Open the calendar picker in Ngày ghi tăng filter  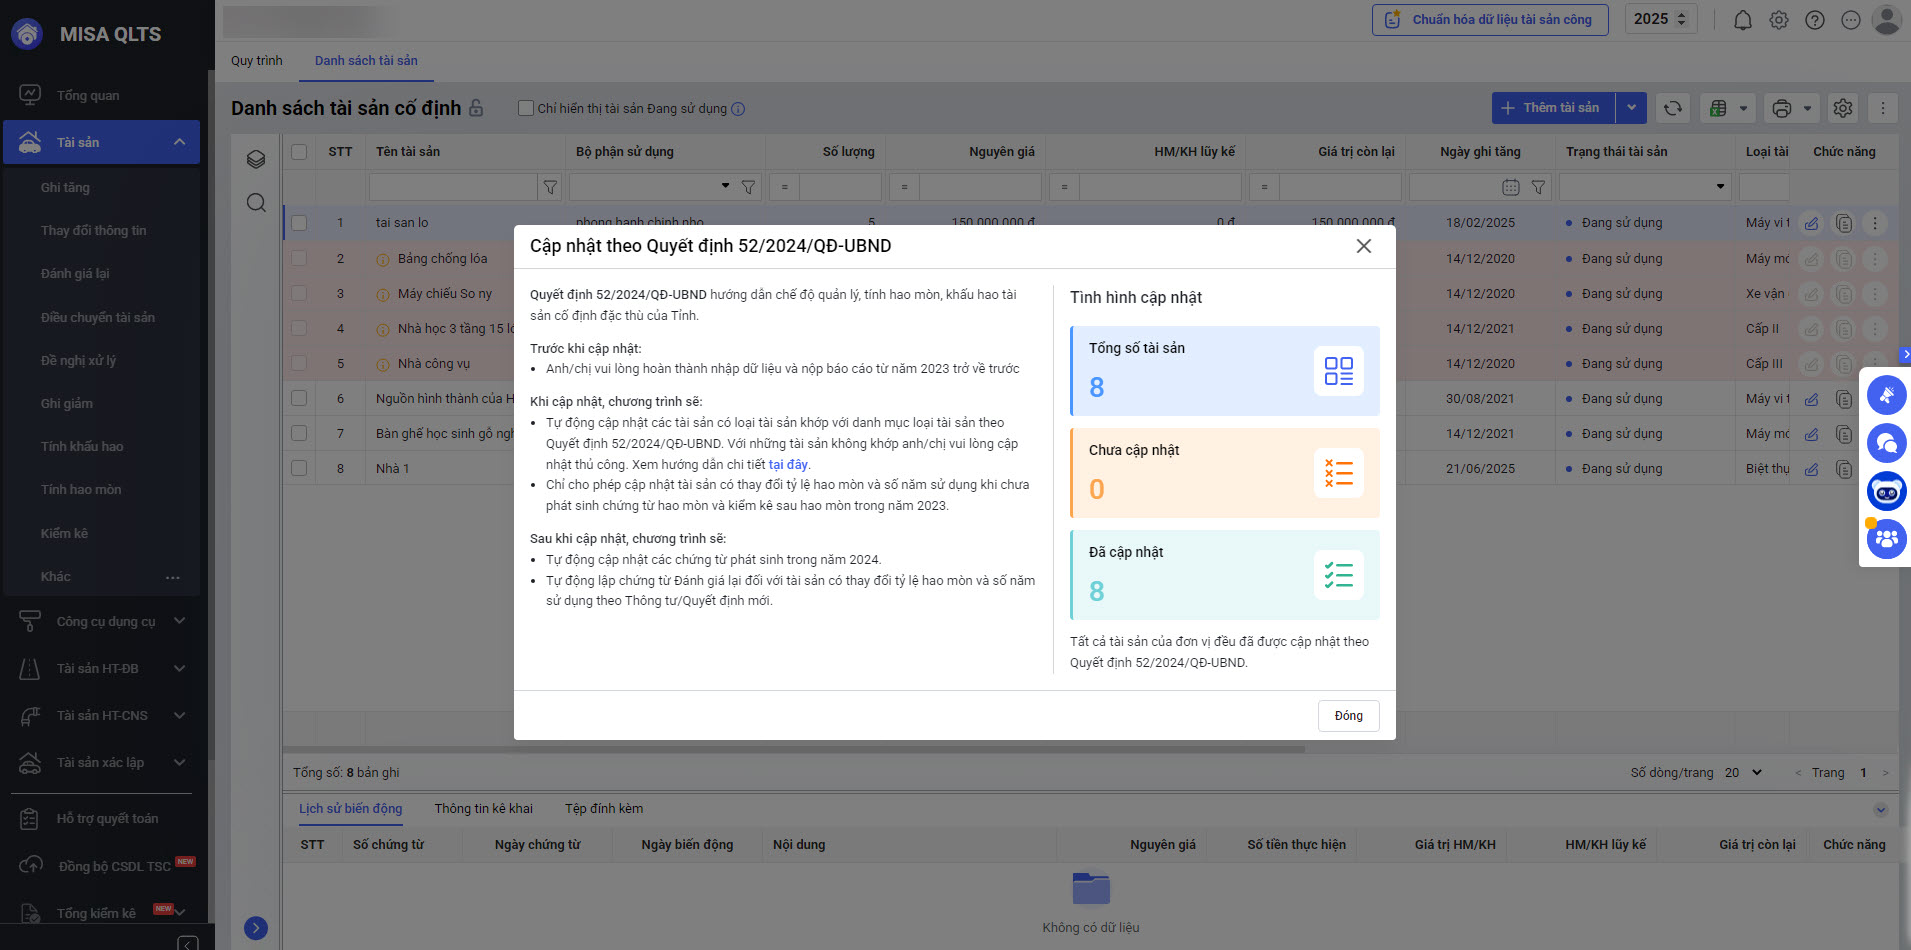[x=1511, y=187]
